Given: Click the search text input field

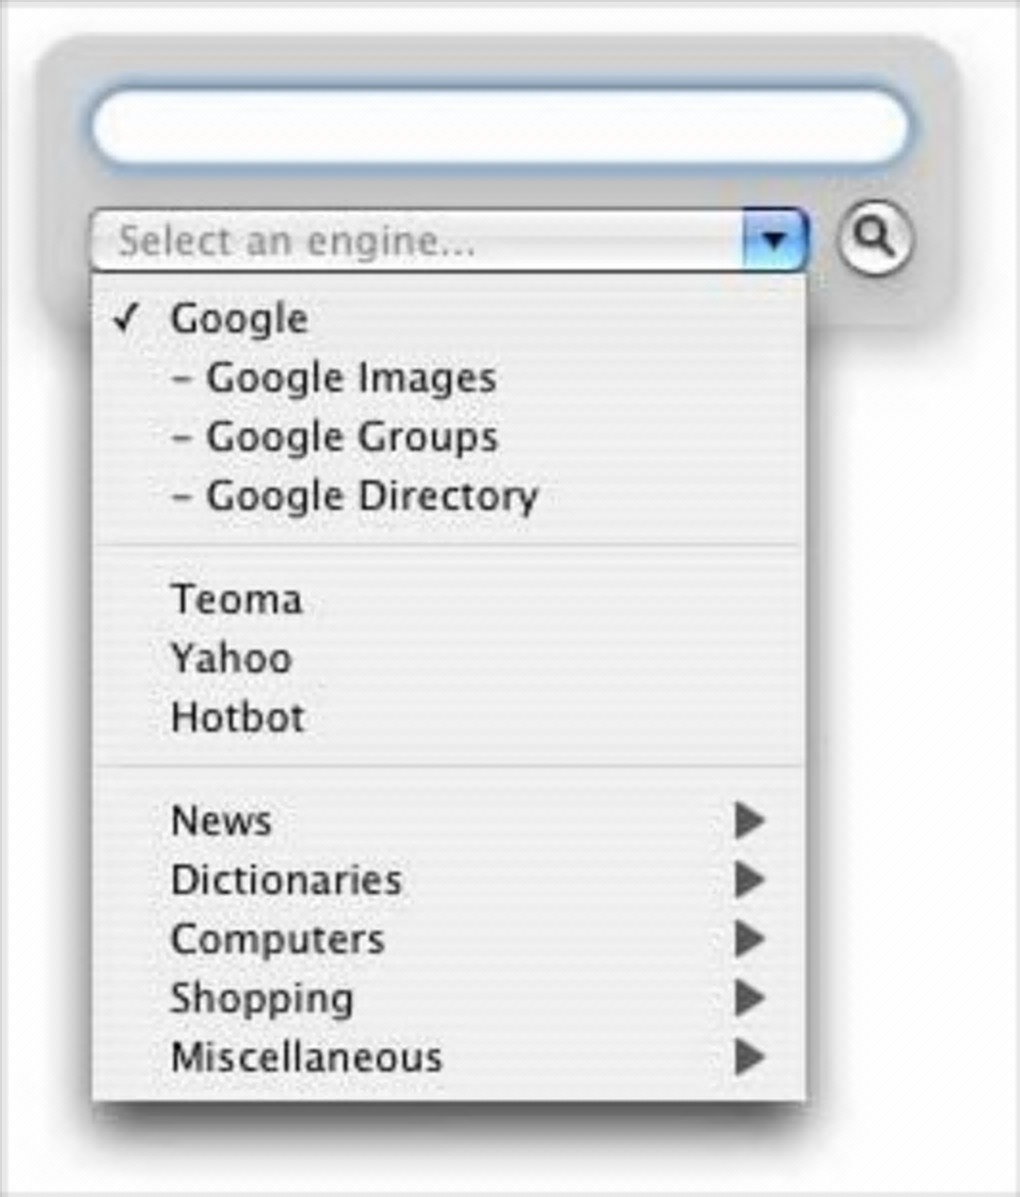Looking at the screenshot, I should [500, 127].
